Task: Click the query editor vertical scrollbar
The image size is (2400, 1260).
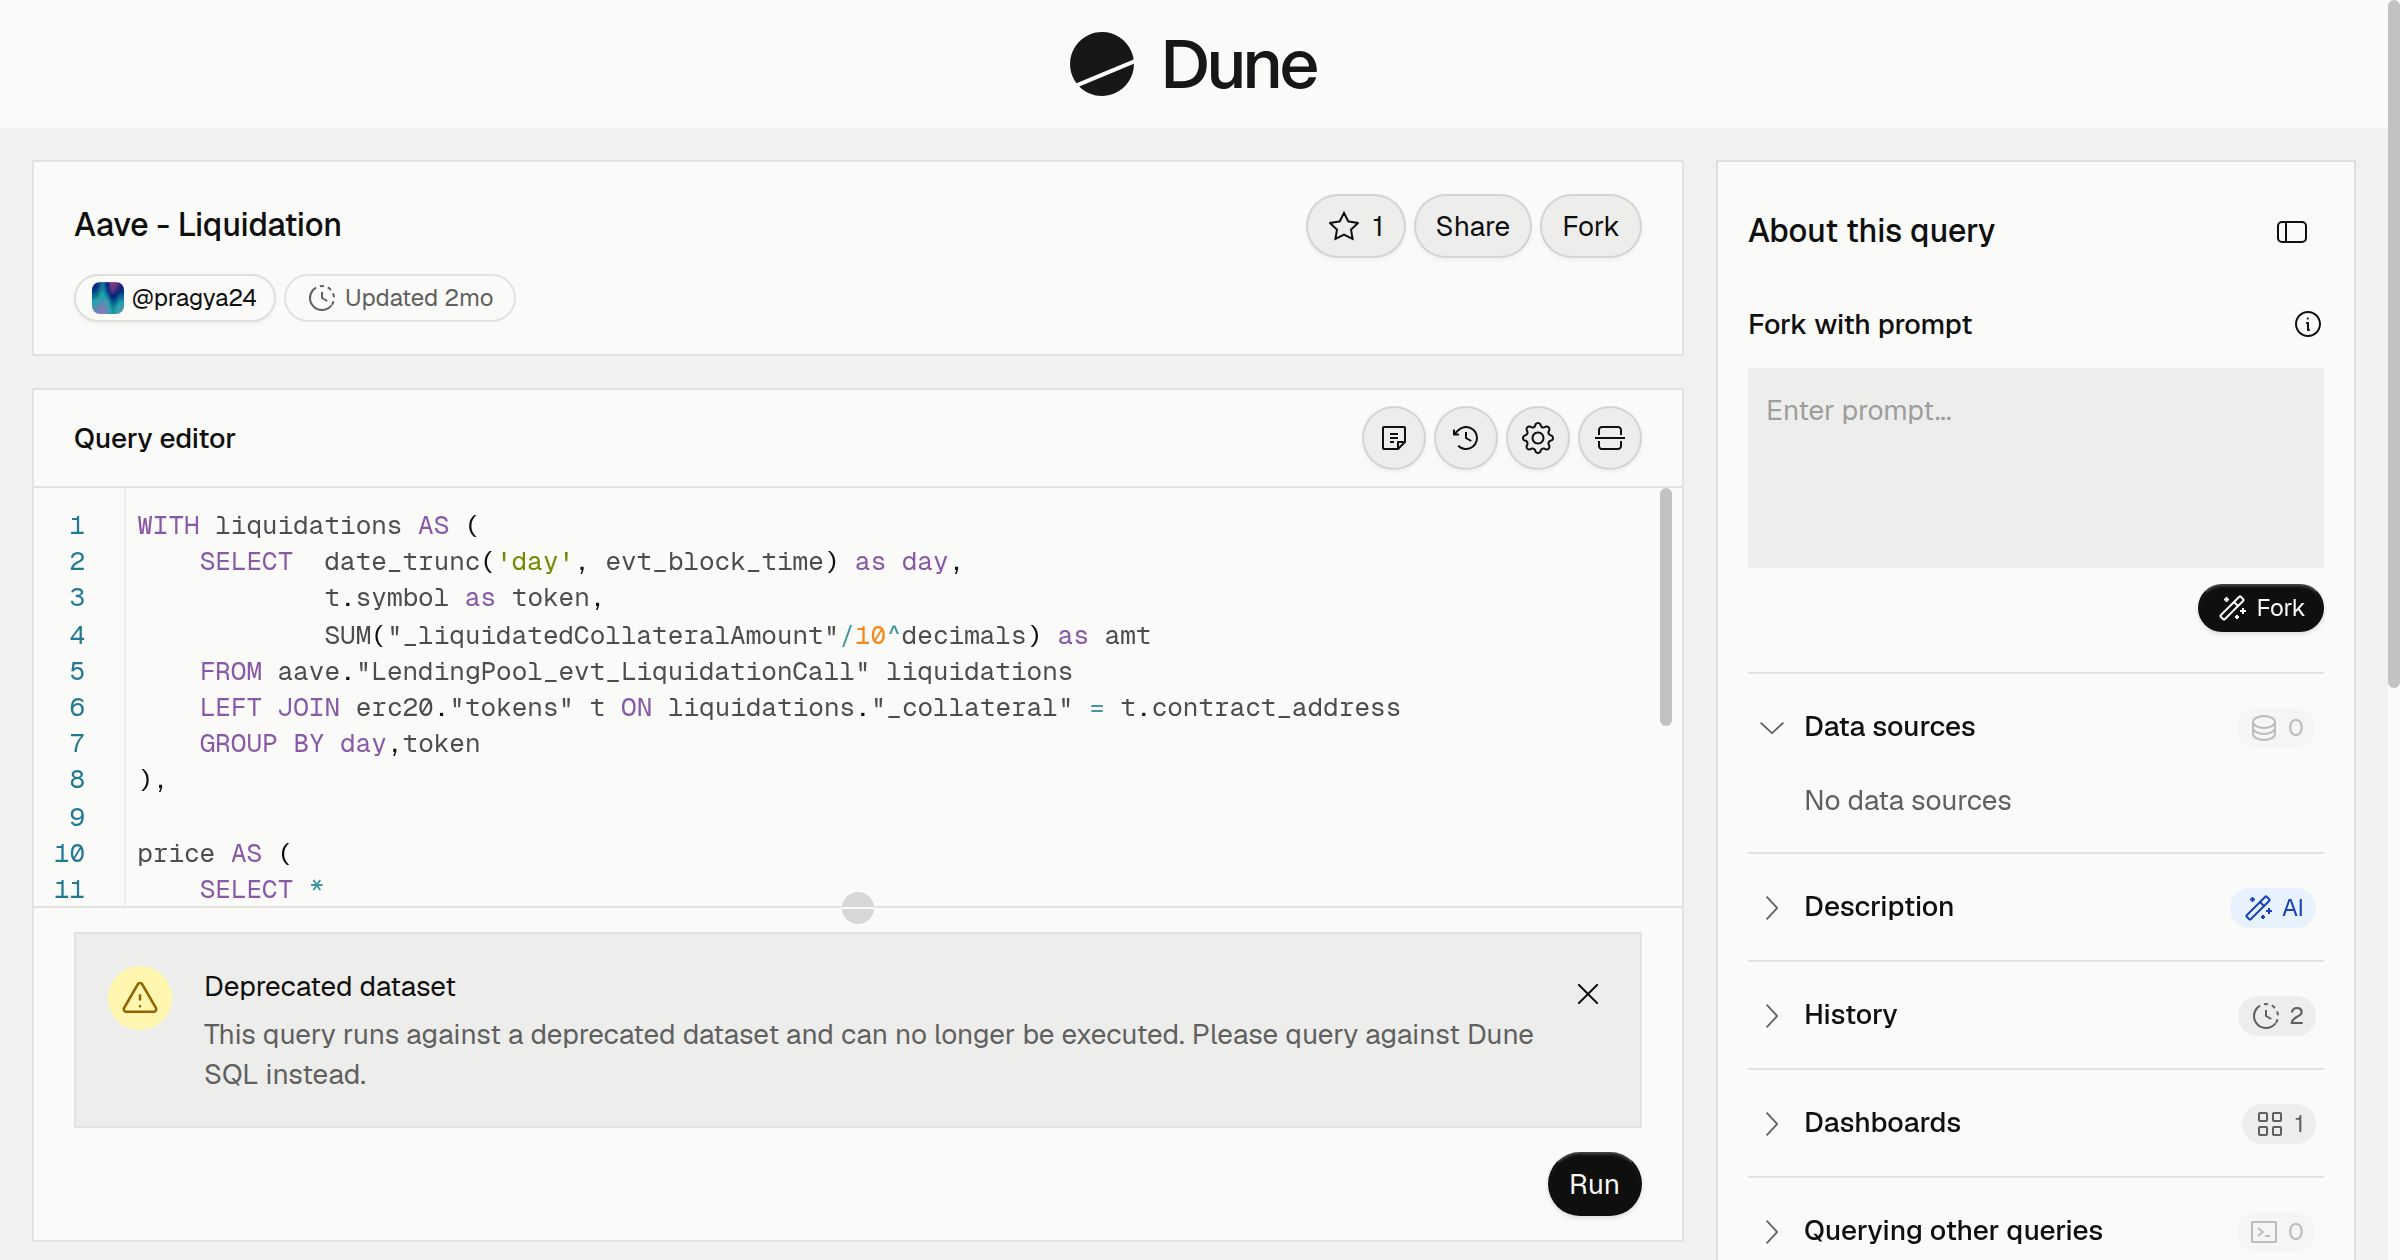Action: [1665, 607]
